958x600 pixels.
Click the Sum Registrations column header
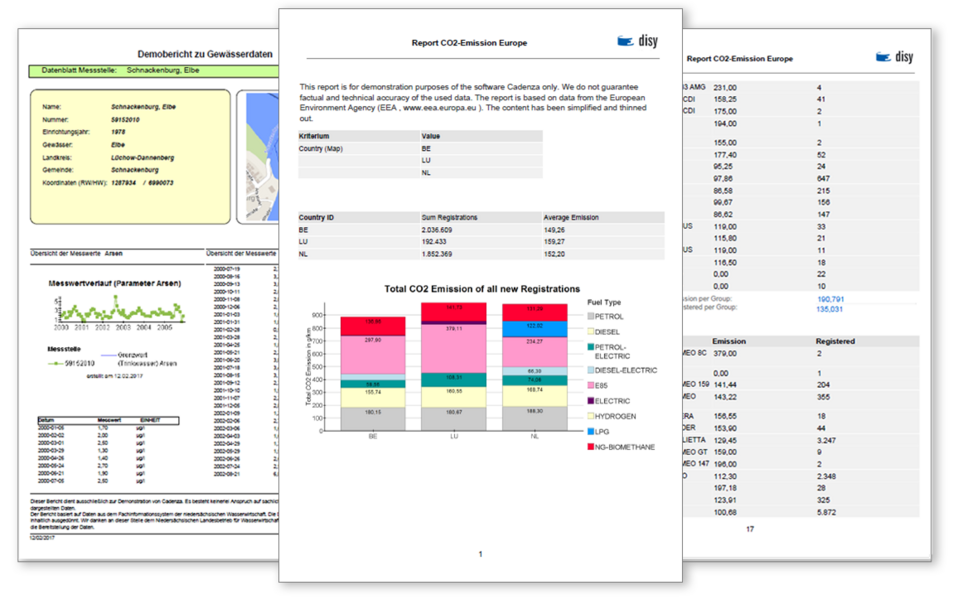click(450, 216)
